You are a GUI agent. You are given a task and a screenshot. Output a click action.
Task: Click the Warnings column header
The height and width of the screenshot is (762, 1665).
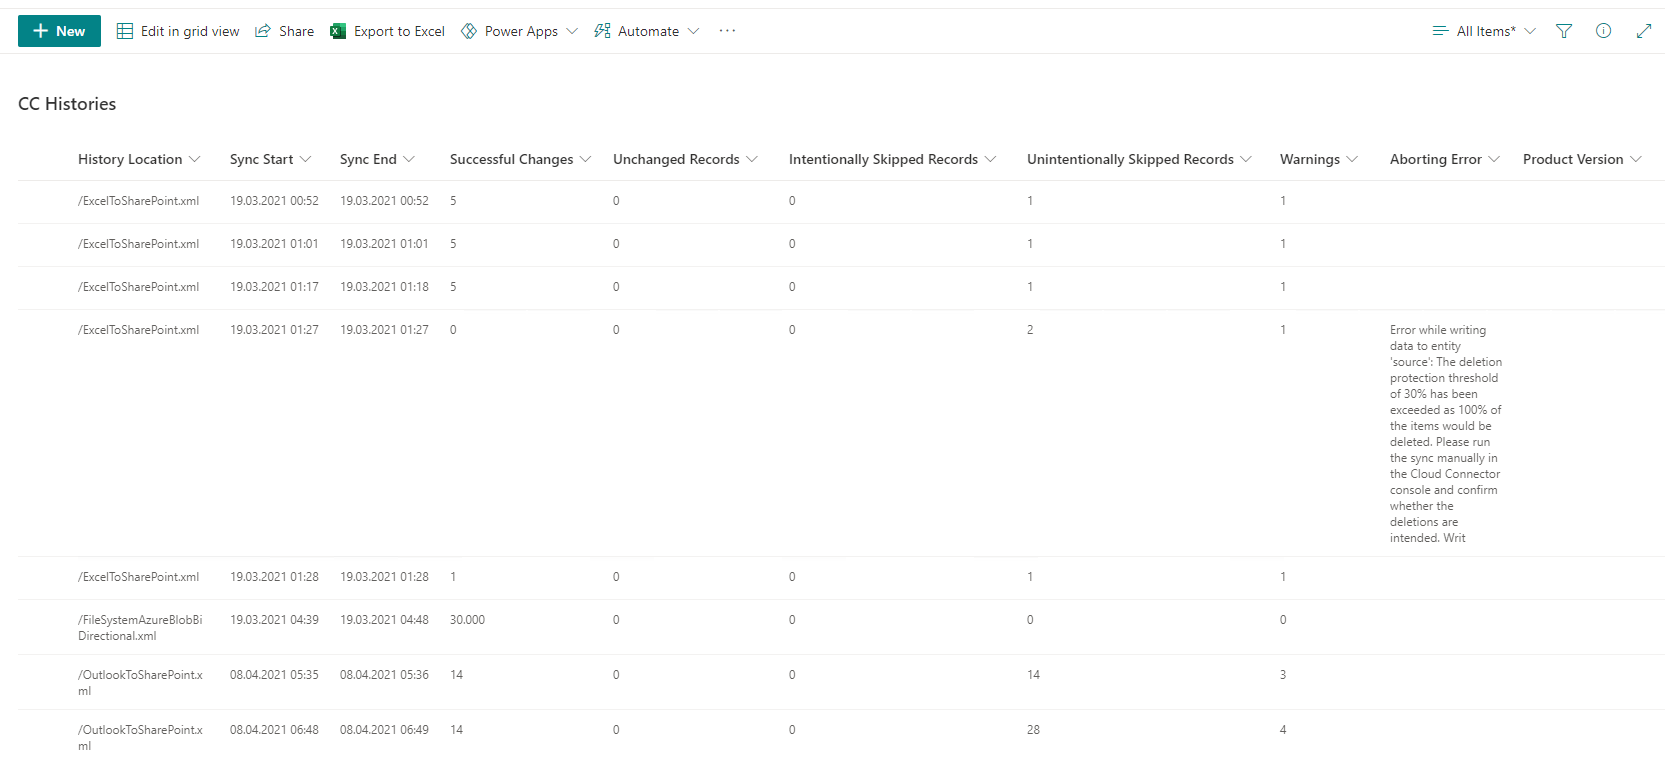click(1309, 159)
